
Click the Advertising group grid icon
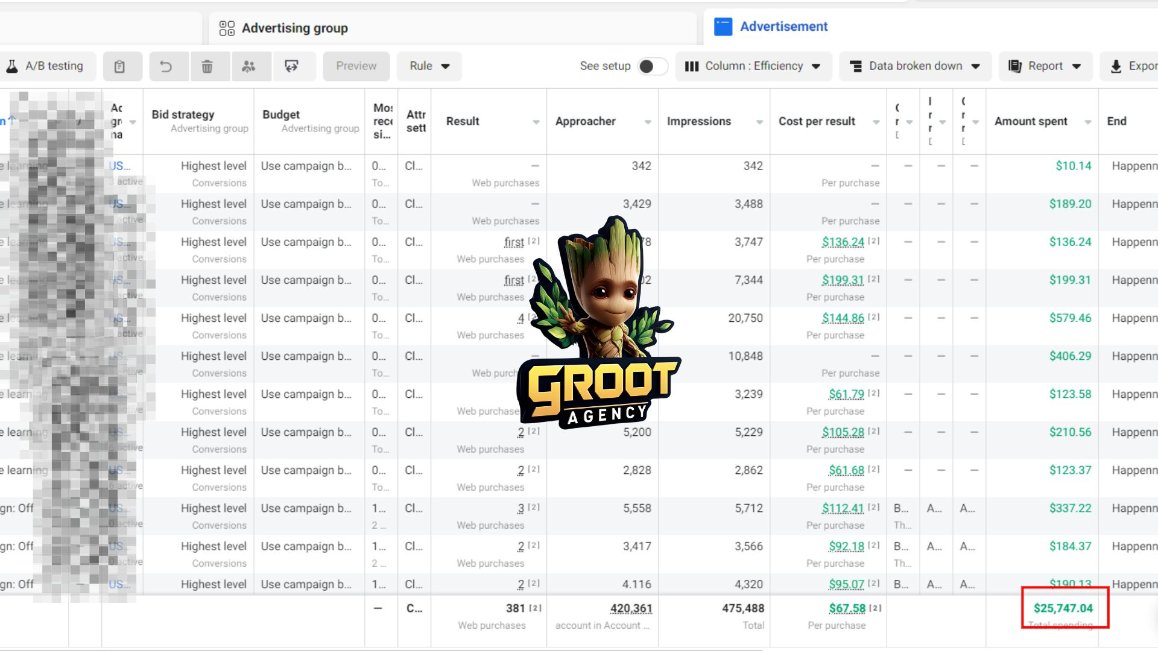point(227,28)
